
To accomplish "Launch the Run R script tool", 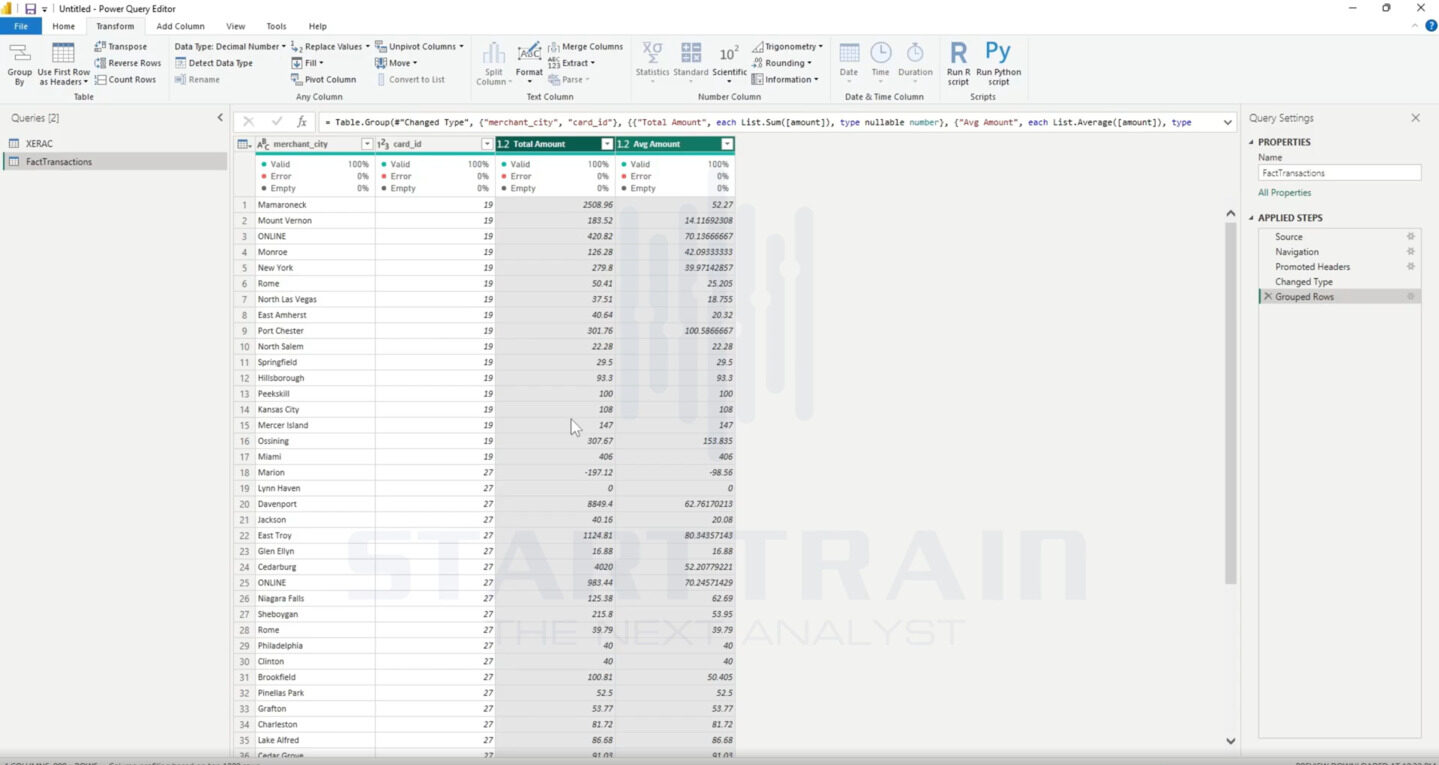I will pos(958,63).
